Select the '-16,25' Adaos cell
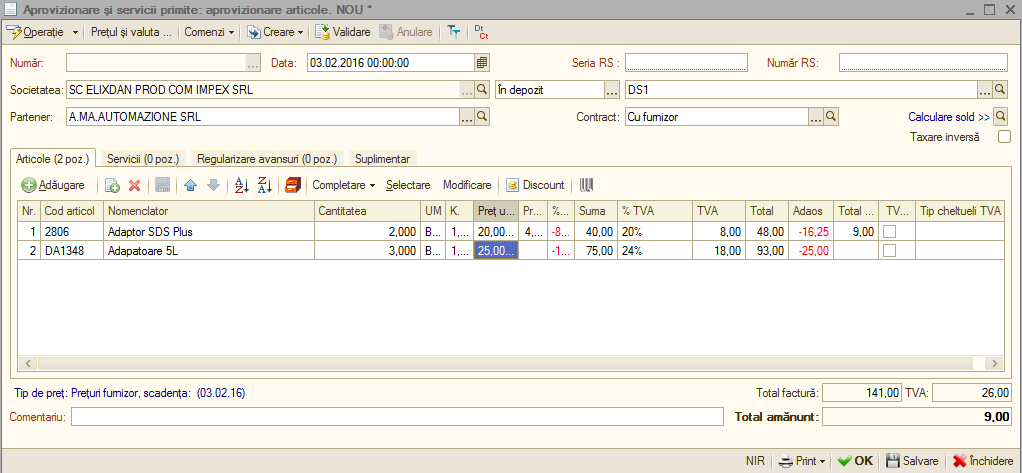 coord(811,231)
